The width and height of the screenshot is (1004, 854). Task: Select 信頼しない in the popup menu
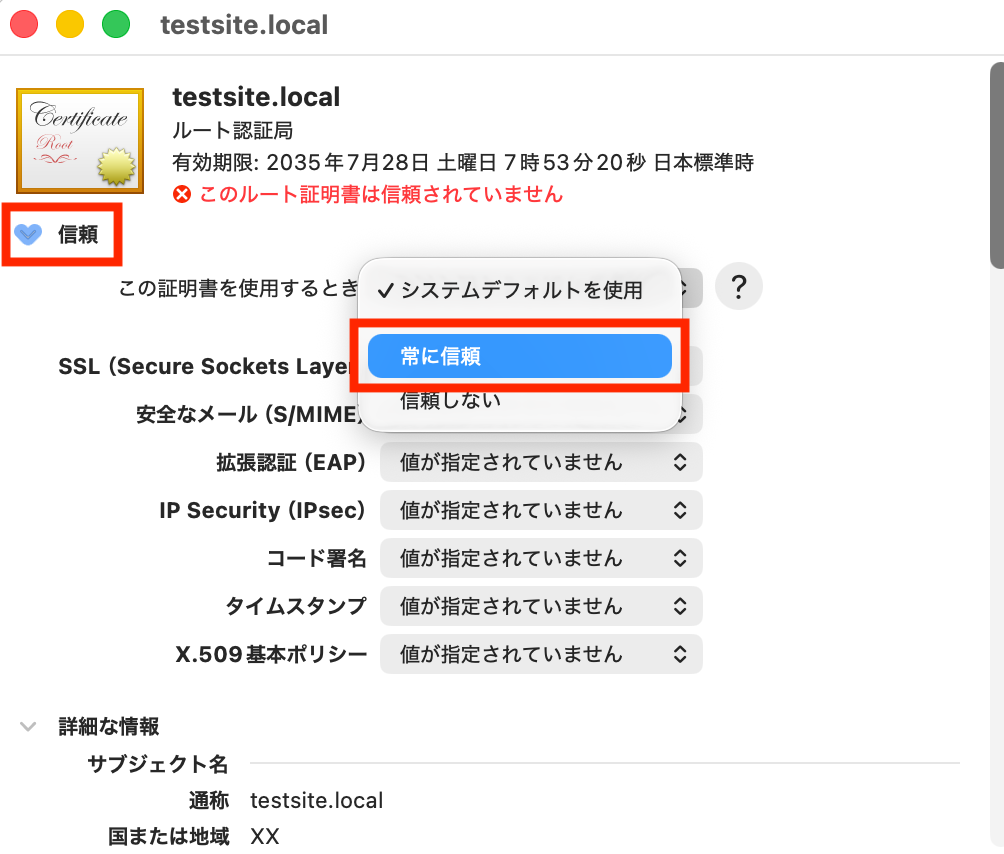point(519,401)
